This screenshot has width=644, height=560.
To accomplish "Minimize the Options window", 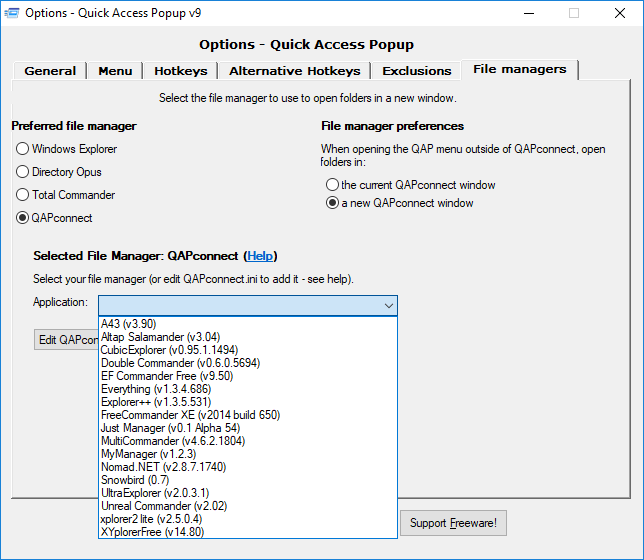I will click(x=529, y=13).
